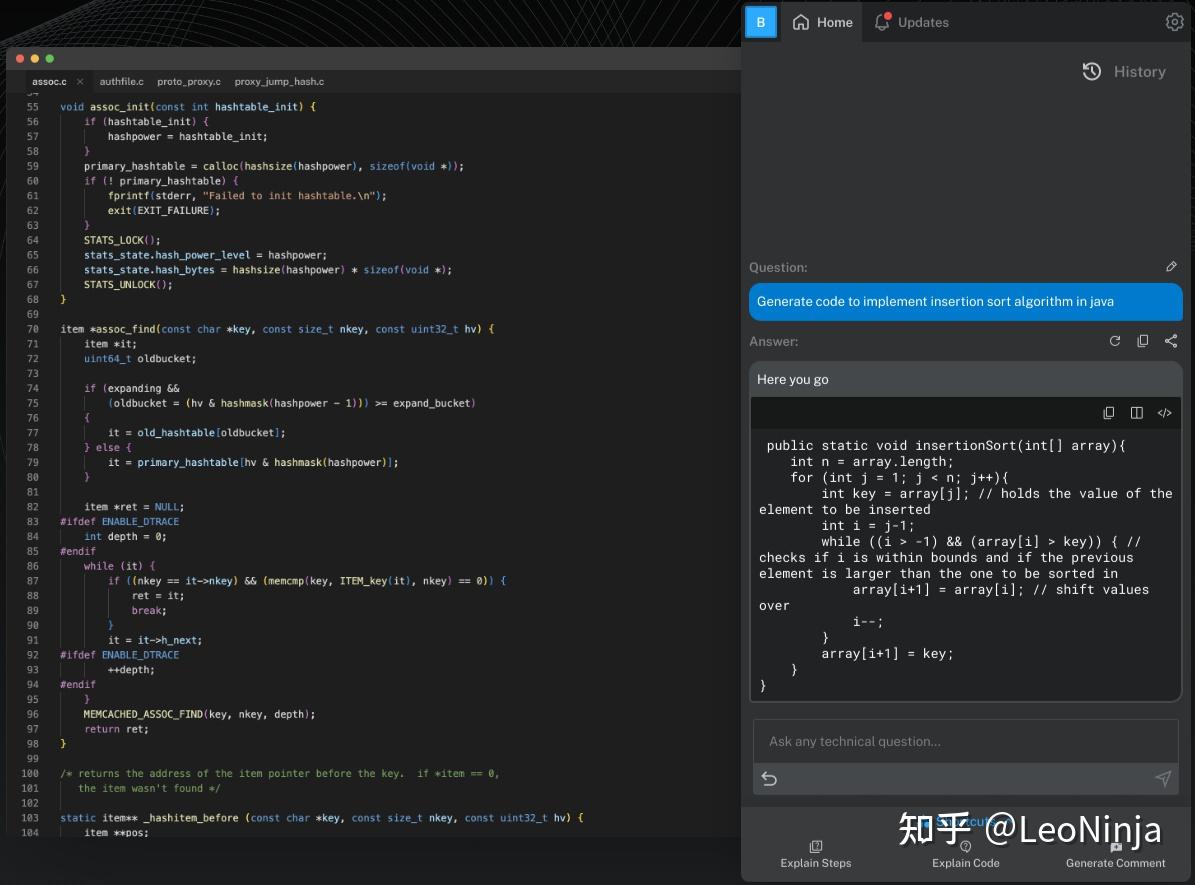
Task: Click insertionSort method signature in answer
Action: tap(946, 446)
